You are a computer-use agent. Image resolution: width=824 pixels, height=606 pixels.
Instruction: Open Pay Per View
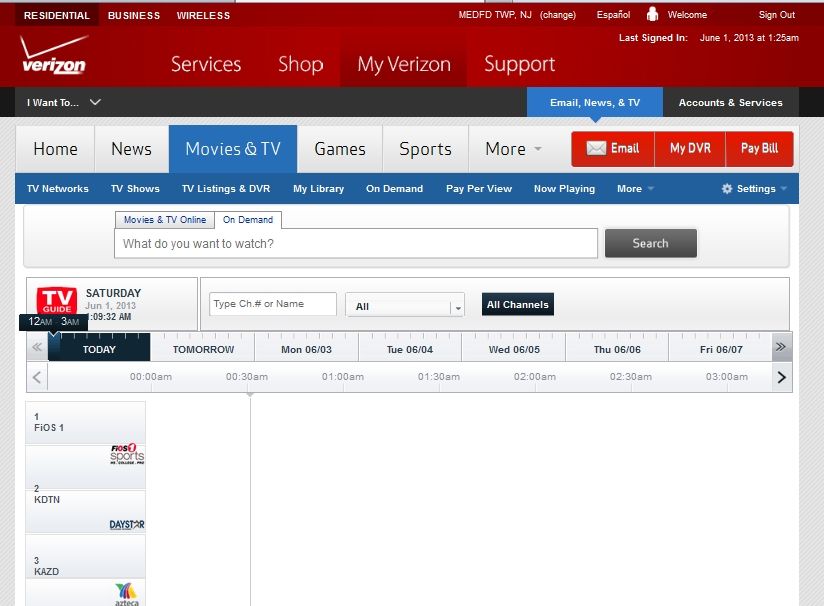(479, 189)
